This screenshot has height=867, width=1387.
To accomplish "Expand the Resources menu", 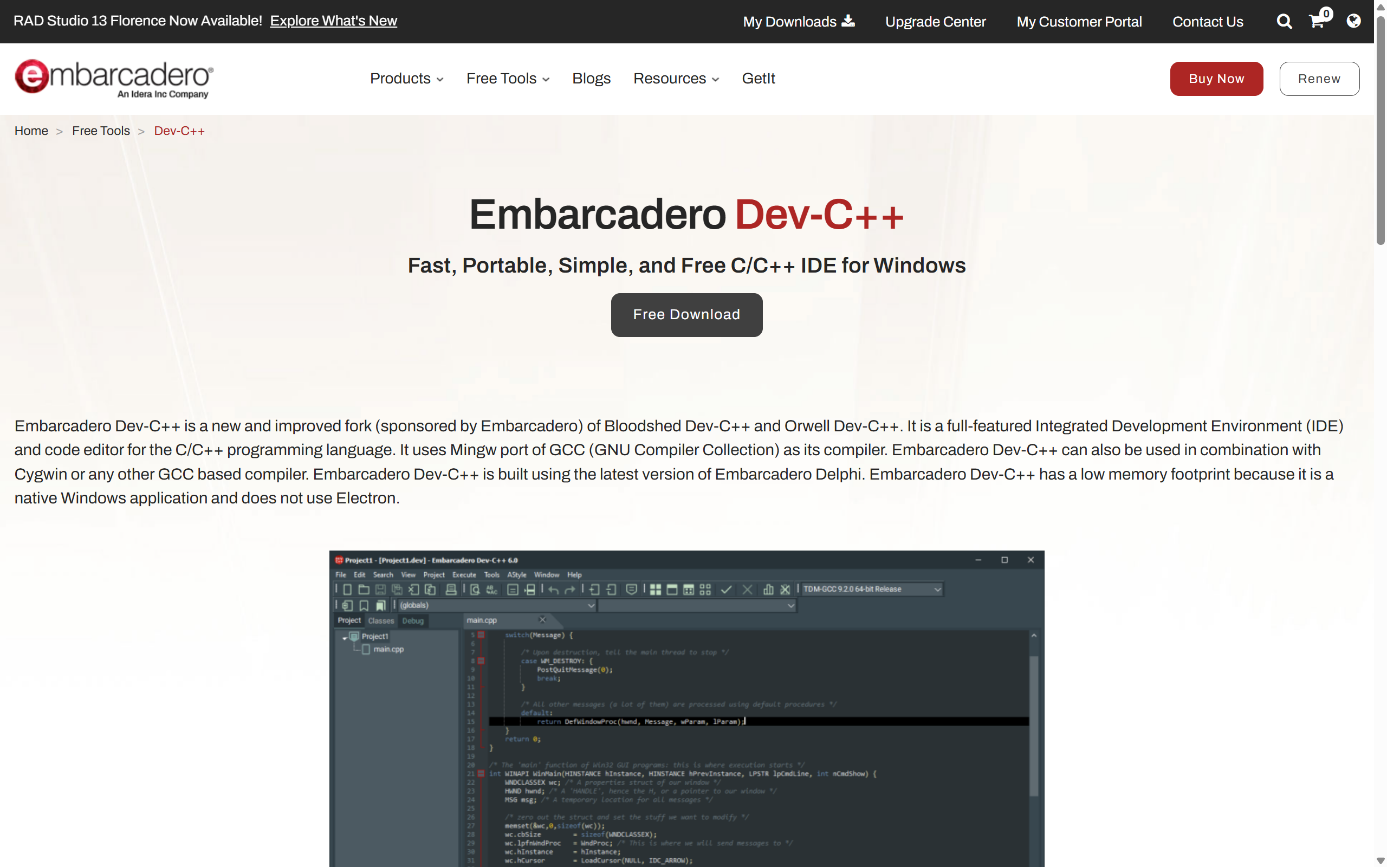I will point(676,78).
